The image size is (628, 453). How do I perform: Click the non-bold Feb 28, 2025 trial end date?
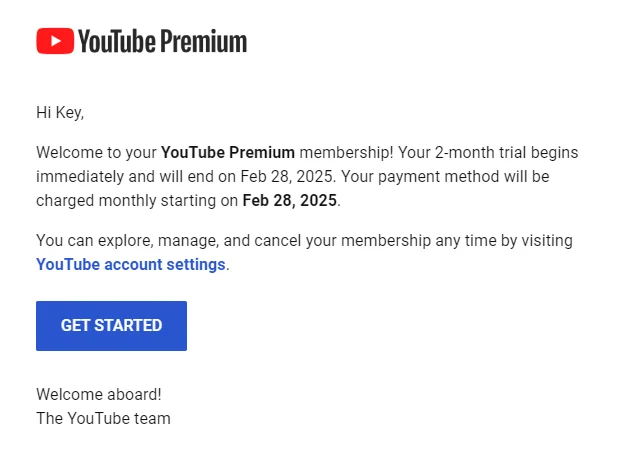coord(286,177)
